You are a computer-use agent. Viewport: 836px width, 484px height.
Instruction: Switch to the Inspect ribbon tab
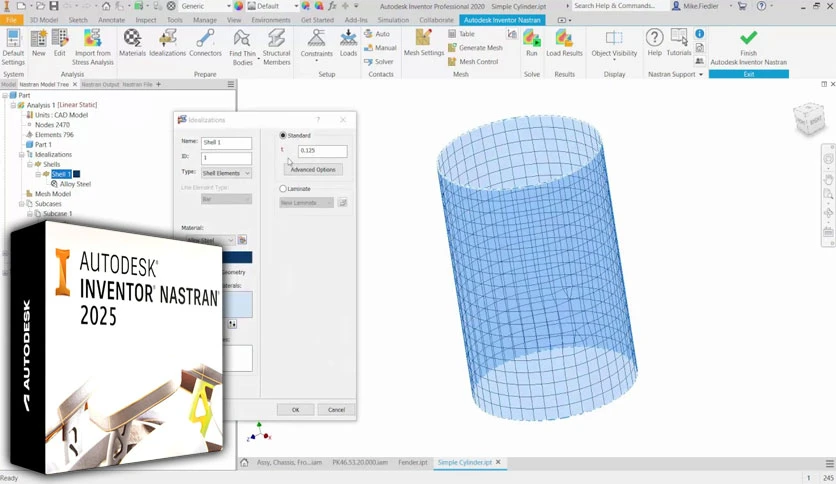click(x=146, y=20)
